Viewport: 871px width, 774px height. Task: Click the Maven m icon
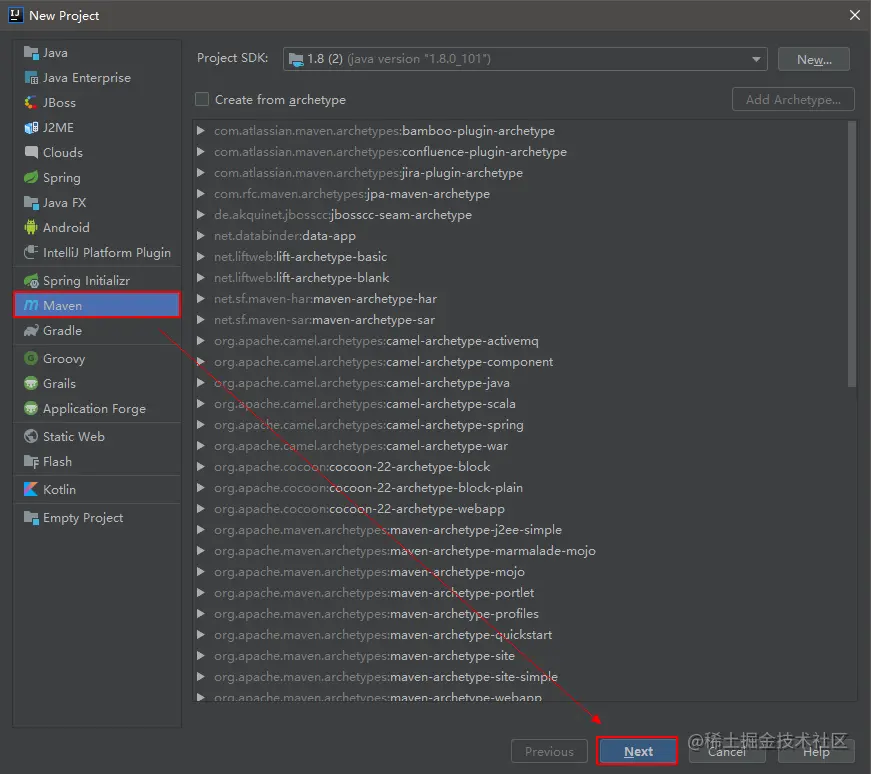pos(31,306)
